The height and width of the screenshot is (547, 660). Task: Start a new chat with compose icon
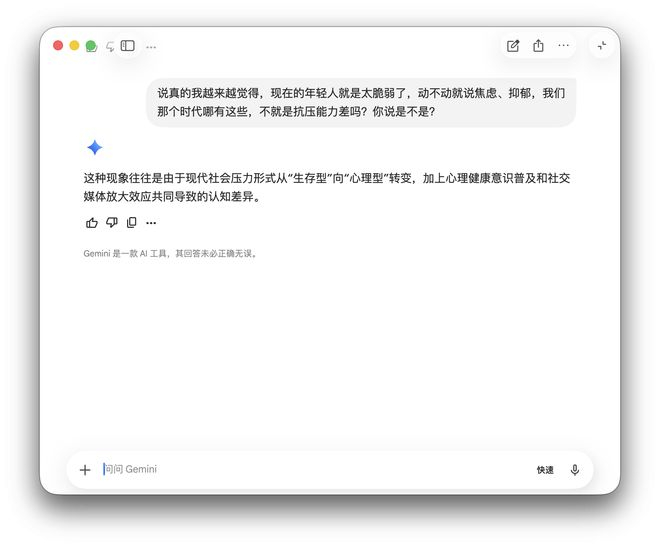513,46
